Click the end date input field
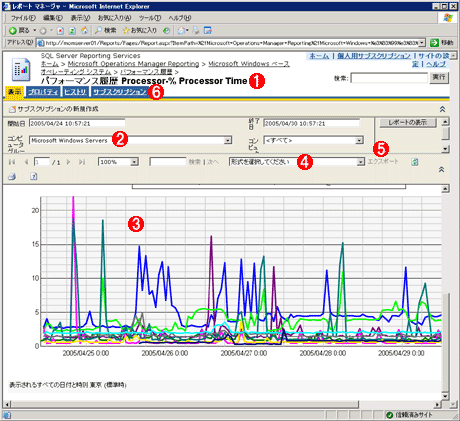Screen dimensions: 460x421 coord(312,124)
